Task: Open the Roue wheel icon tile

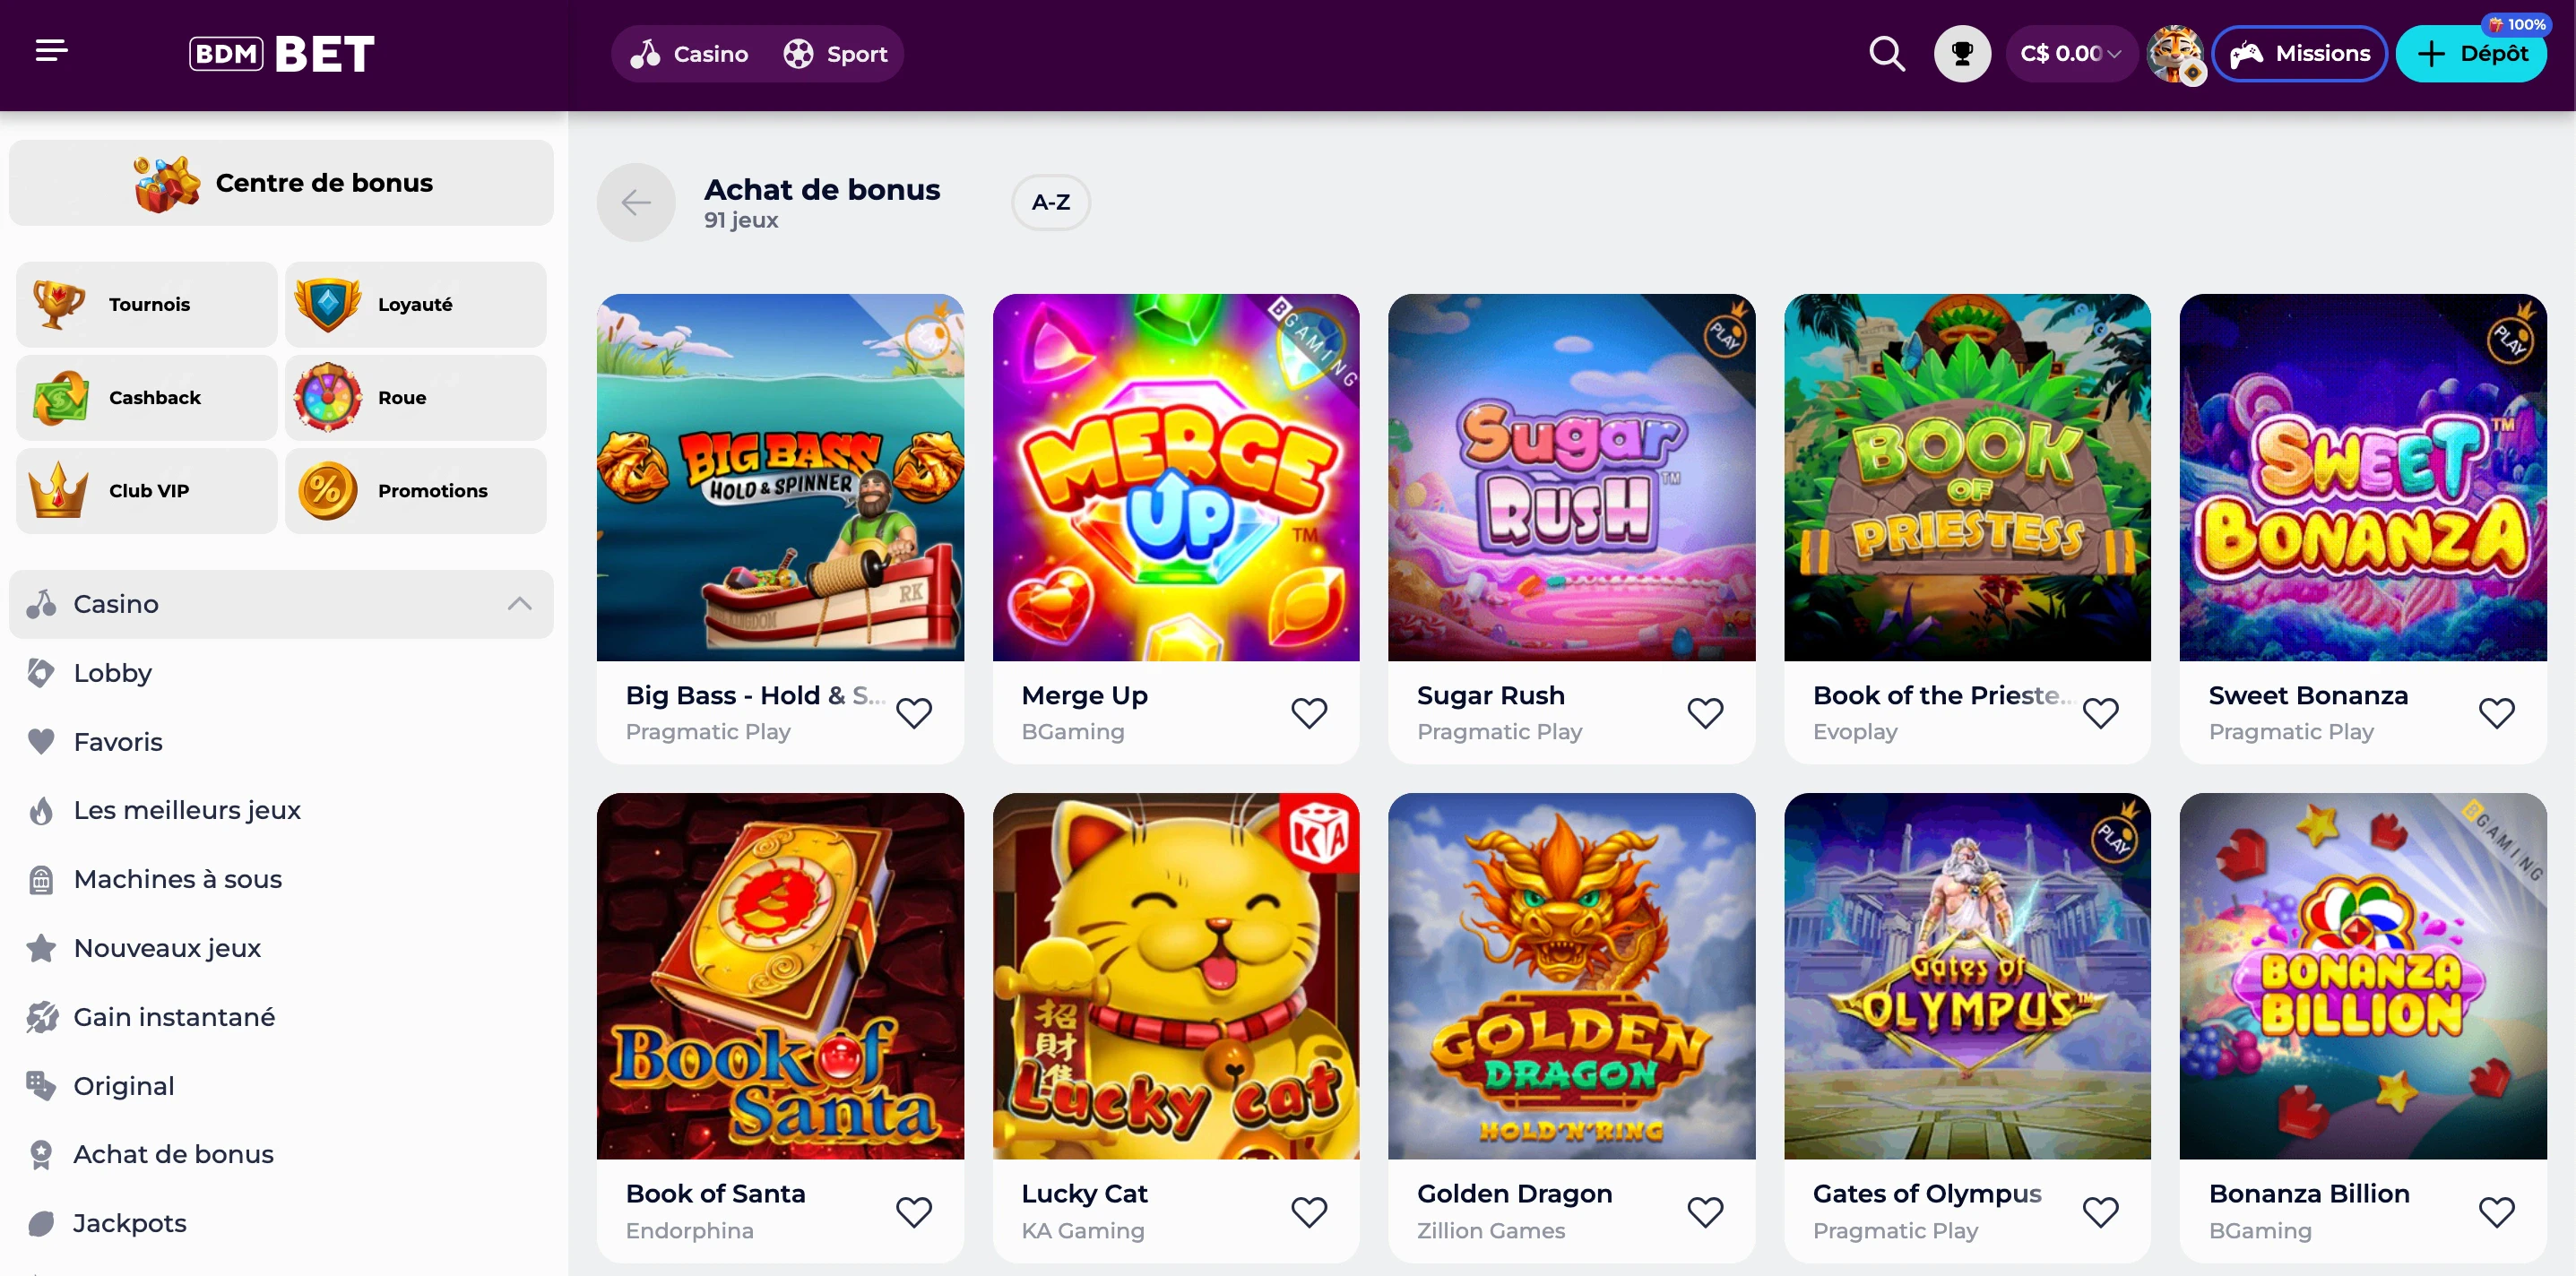Action: pos(416,398)
